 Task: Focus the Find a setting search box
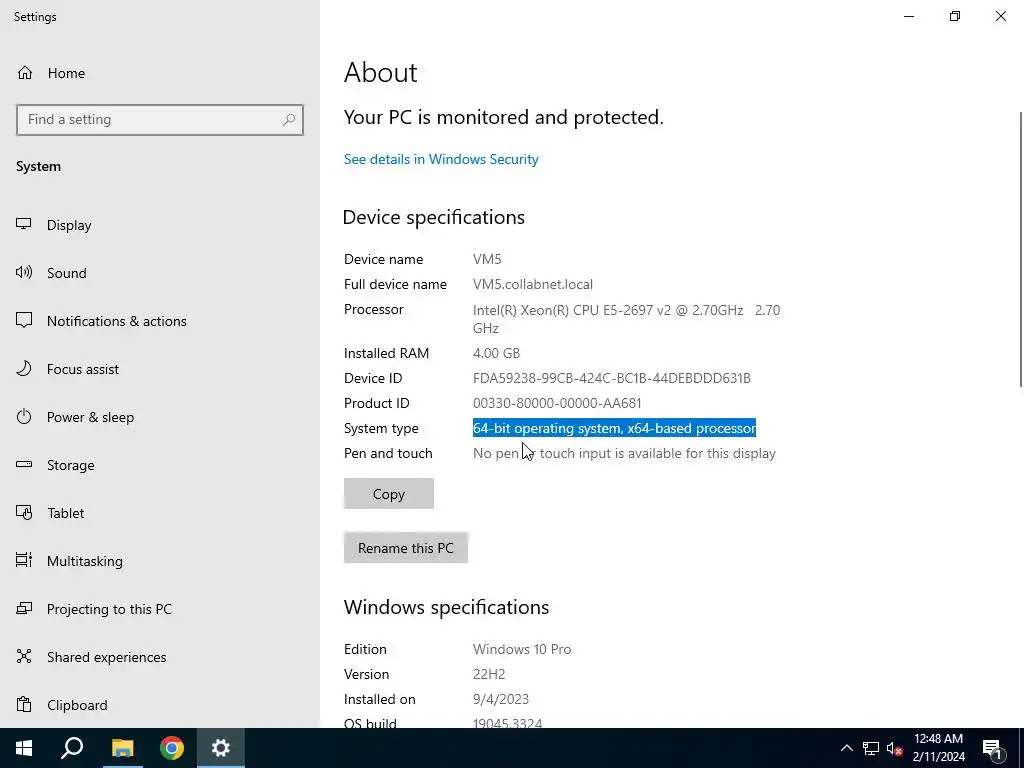click(x=159, y=120)
